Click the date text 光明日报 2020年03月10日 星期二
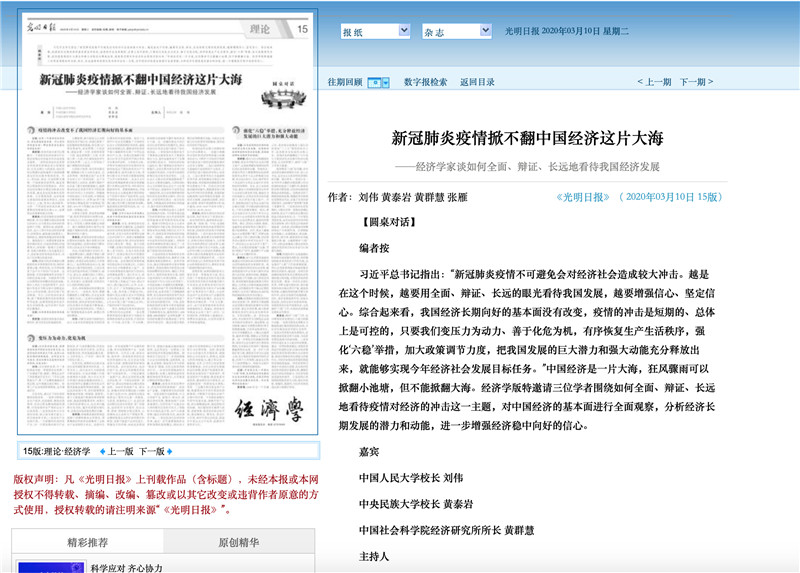Viewport: 800px width, 573px height. click(566, 31)
